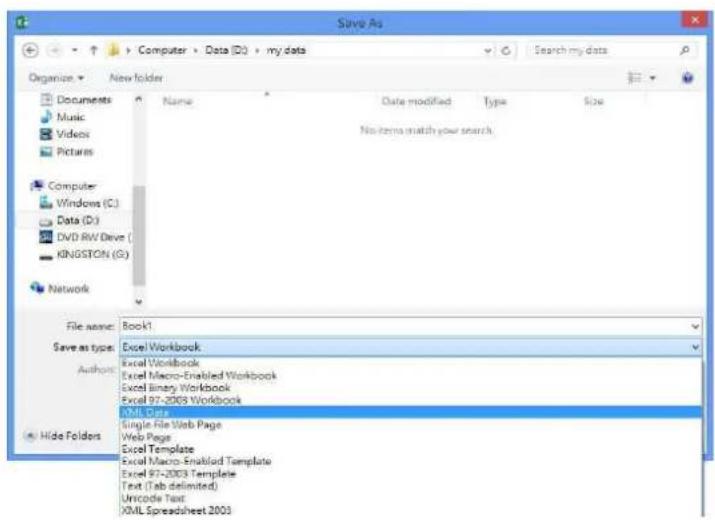Select KINGSTON (G:) drive
The width and height of the screenshot is (715, 520).
point(84,254)
